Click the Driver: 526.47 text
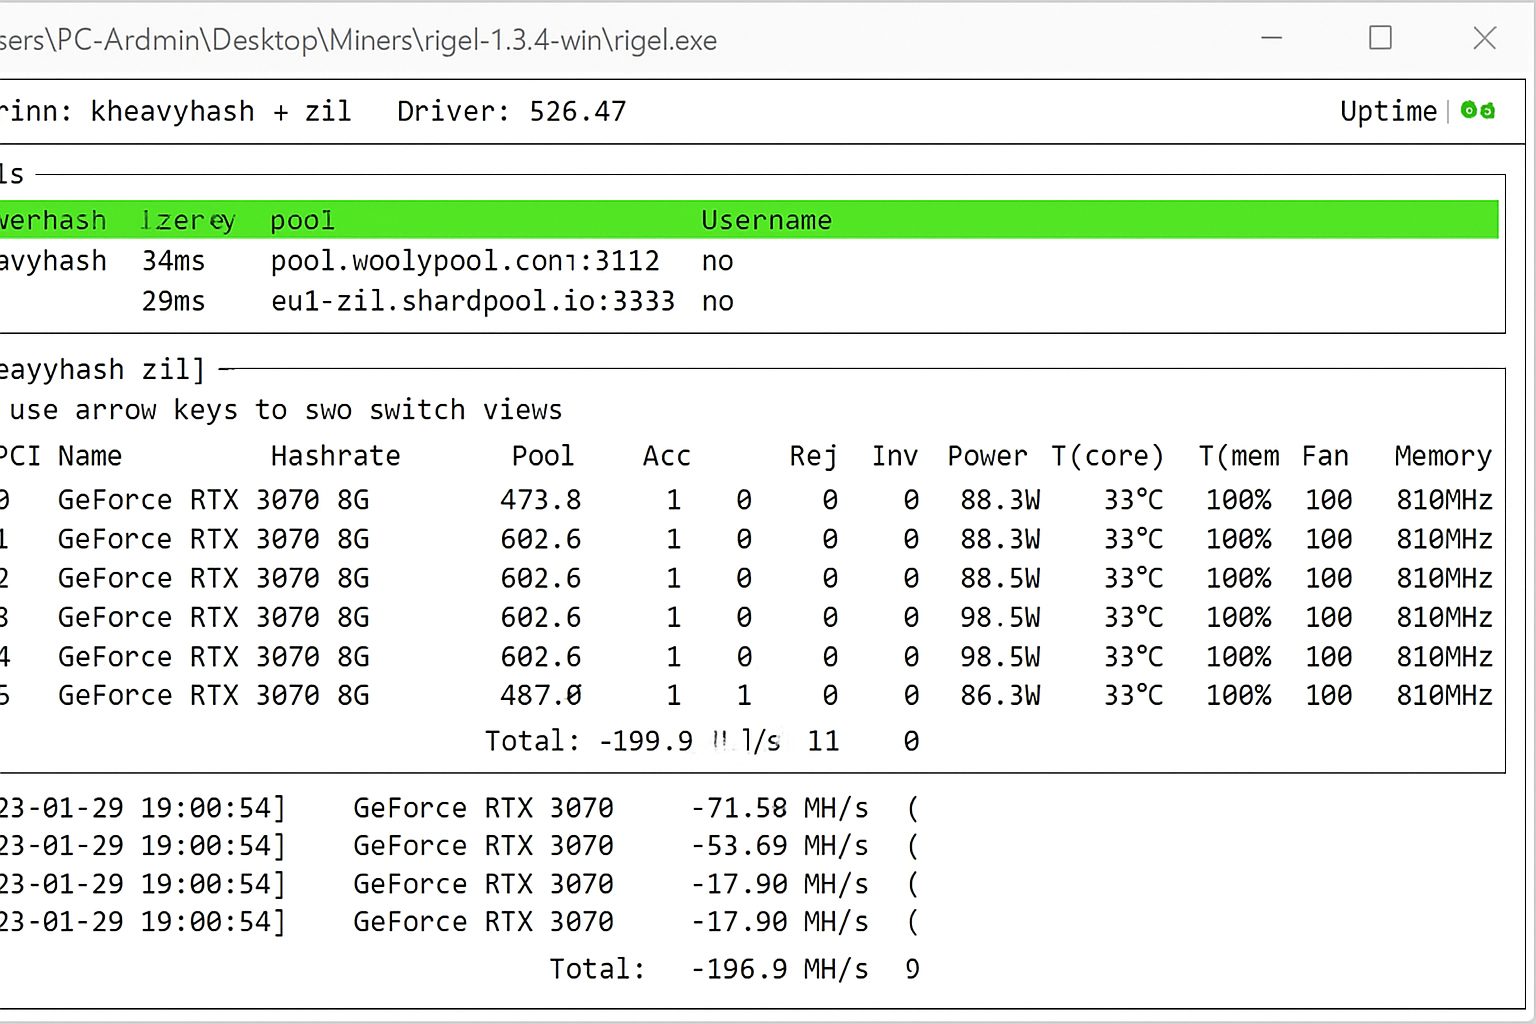 tap(511, 111)
